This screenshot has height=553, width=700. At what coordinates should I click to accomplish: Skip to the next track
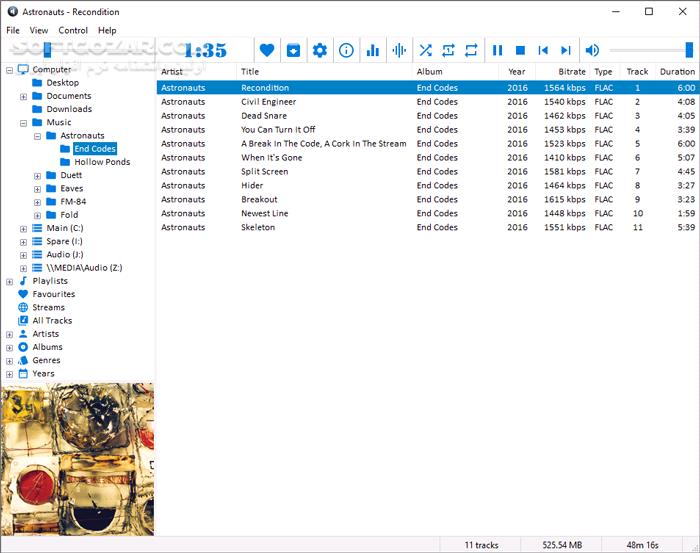click(x=566, y=50)
